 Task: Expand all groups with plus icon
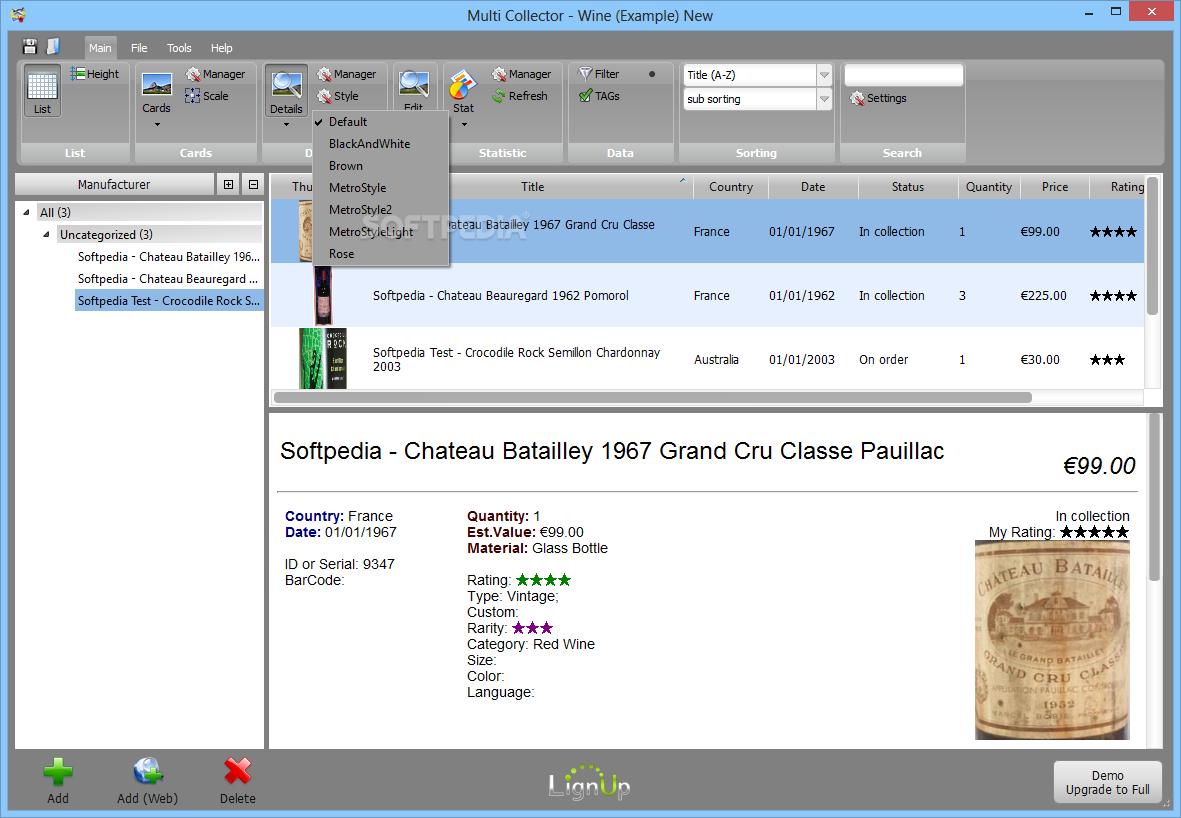pos(228,185)
